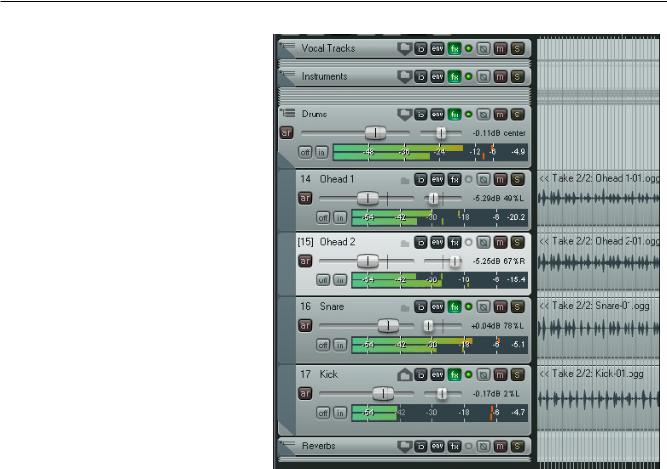Cycle the folder state icon on Reverbs
This screenshot has height=469, width=667.
coord(405,446)
